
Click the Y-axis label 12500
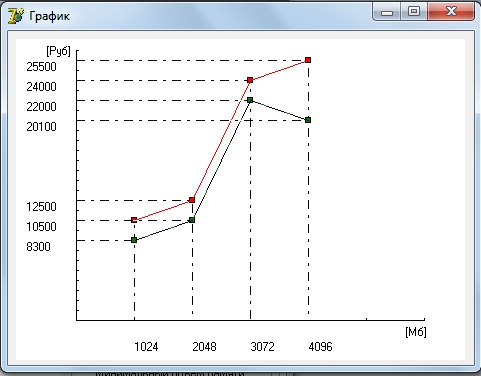(x=41, y=207)
